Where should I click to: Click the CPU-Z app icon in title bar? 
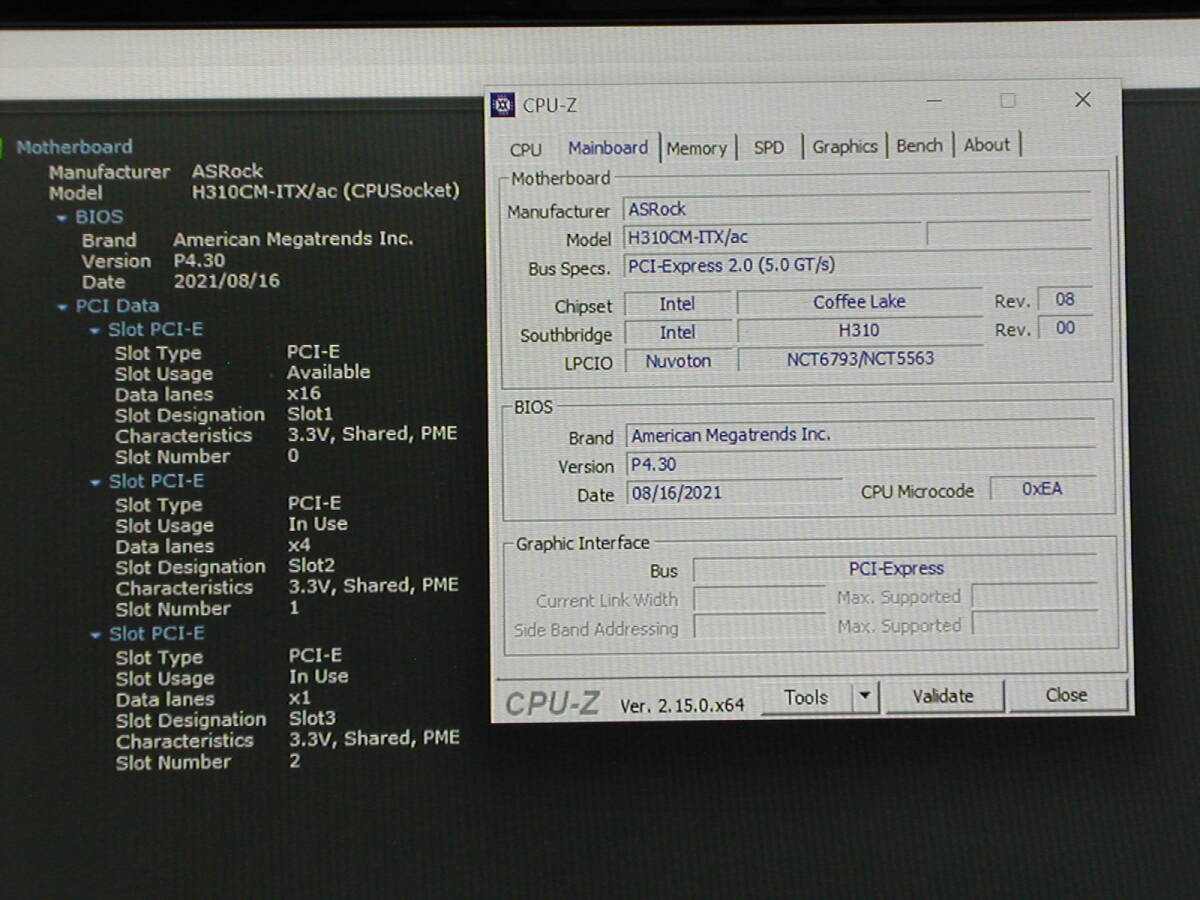pos(503,105)
